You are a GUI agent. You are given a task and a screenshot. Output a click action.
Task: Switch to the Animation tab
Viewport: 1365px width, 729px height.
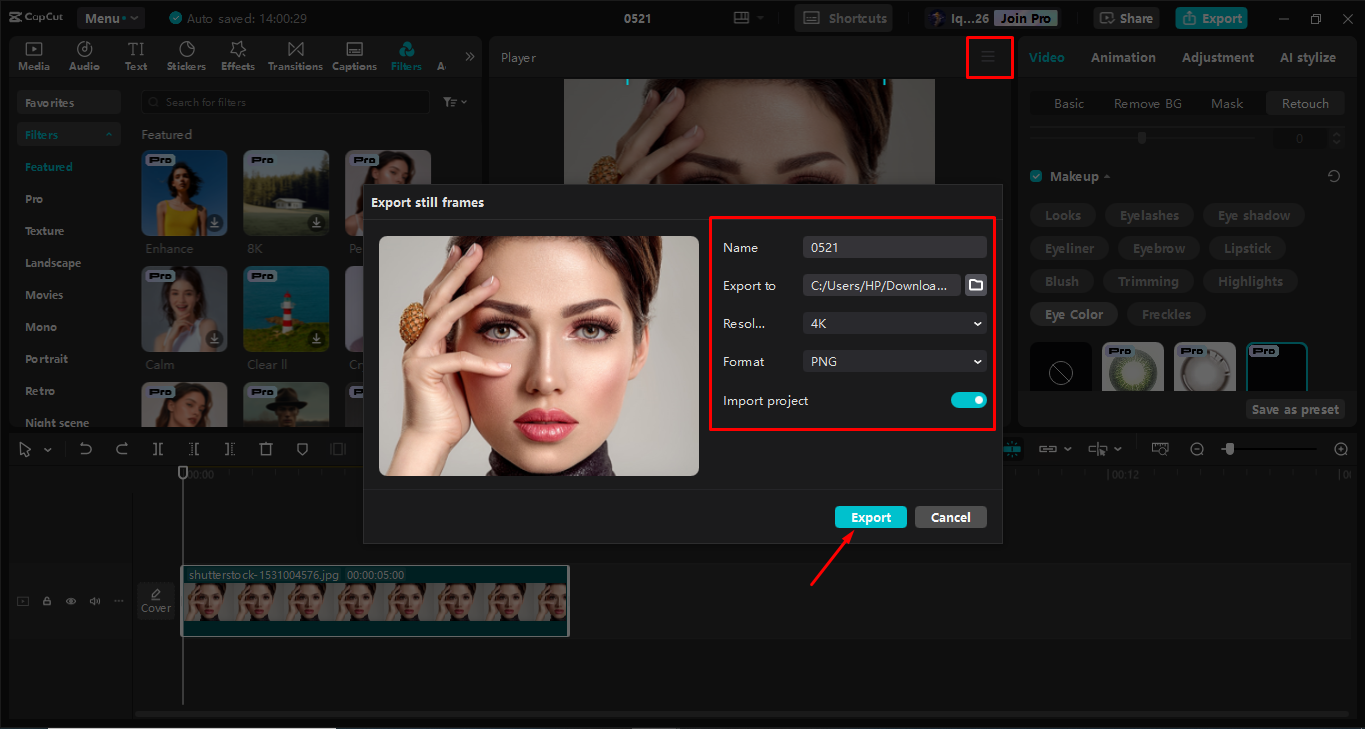1122,57
